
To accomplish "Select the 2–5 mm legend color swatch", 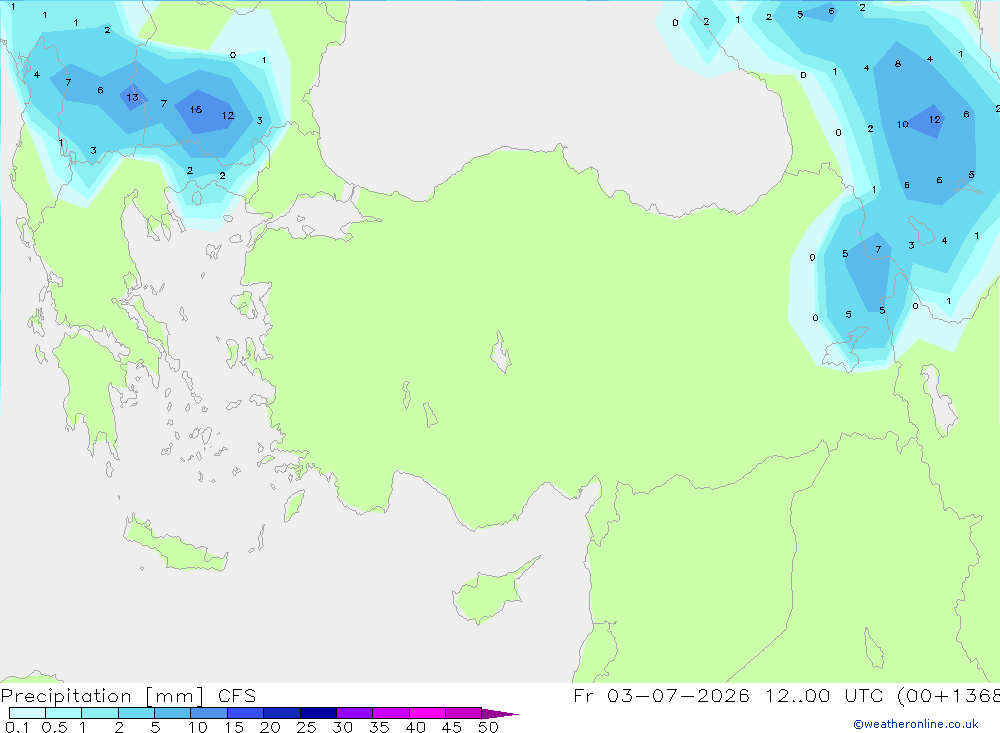I will 136,713.
